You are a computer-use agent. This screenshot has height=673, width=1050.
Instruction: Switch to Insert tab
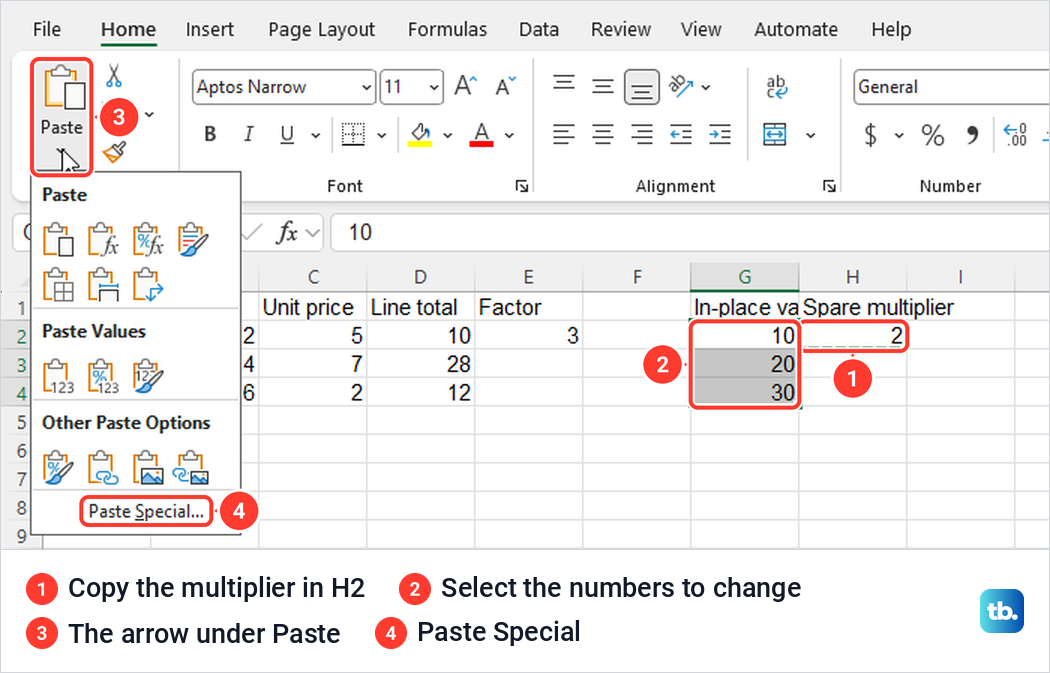(210, 29)
